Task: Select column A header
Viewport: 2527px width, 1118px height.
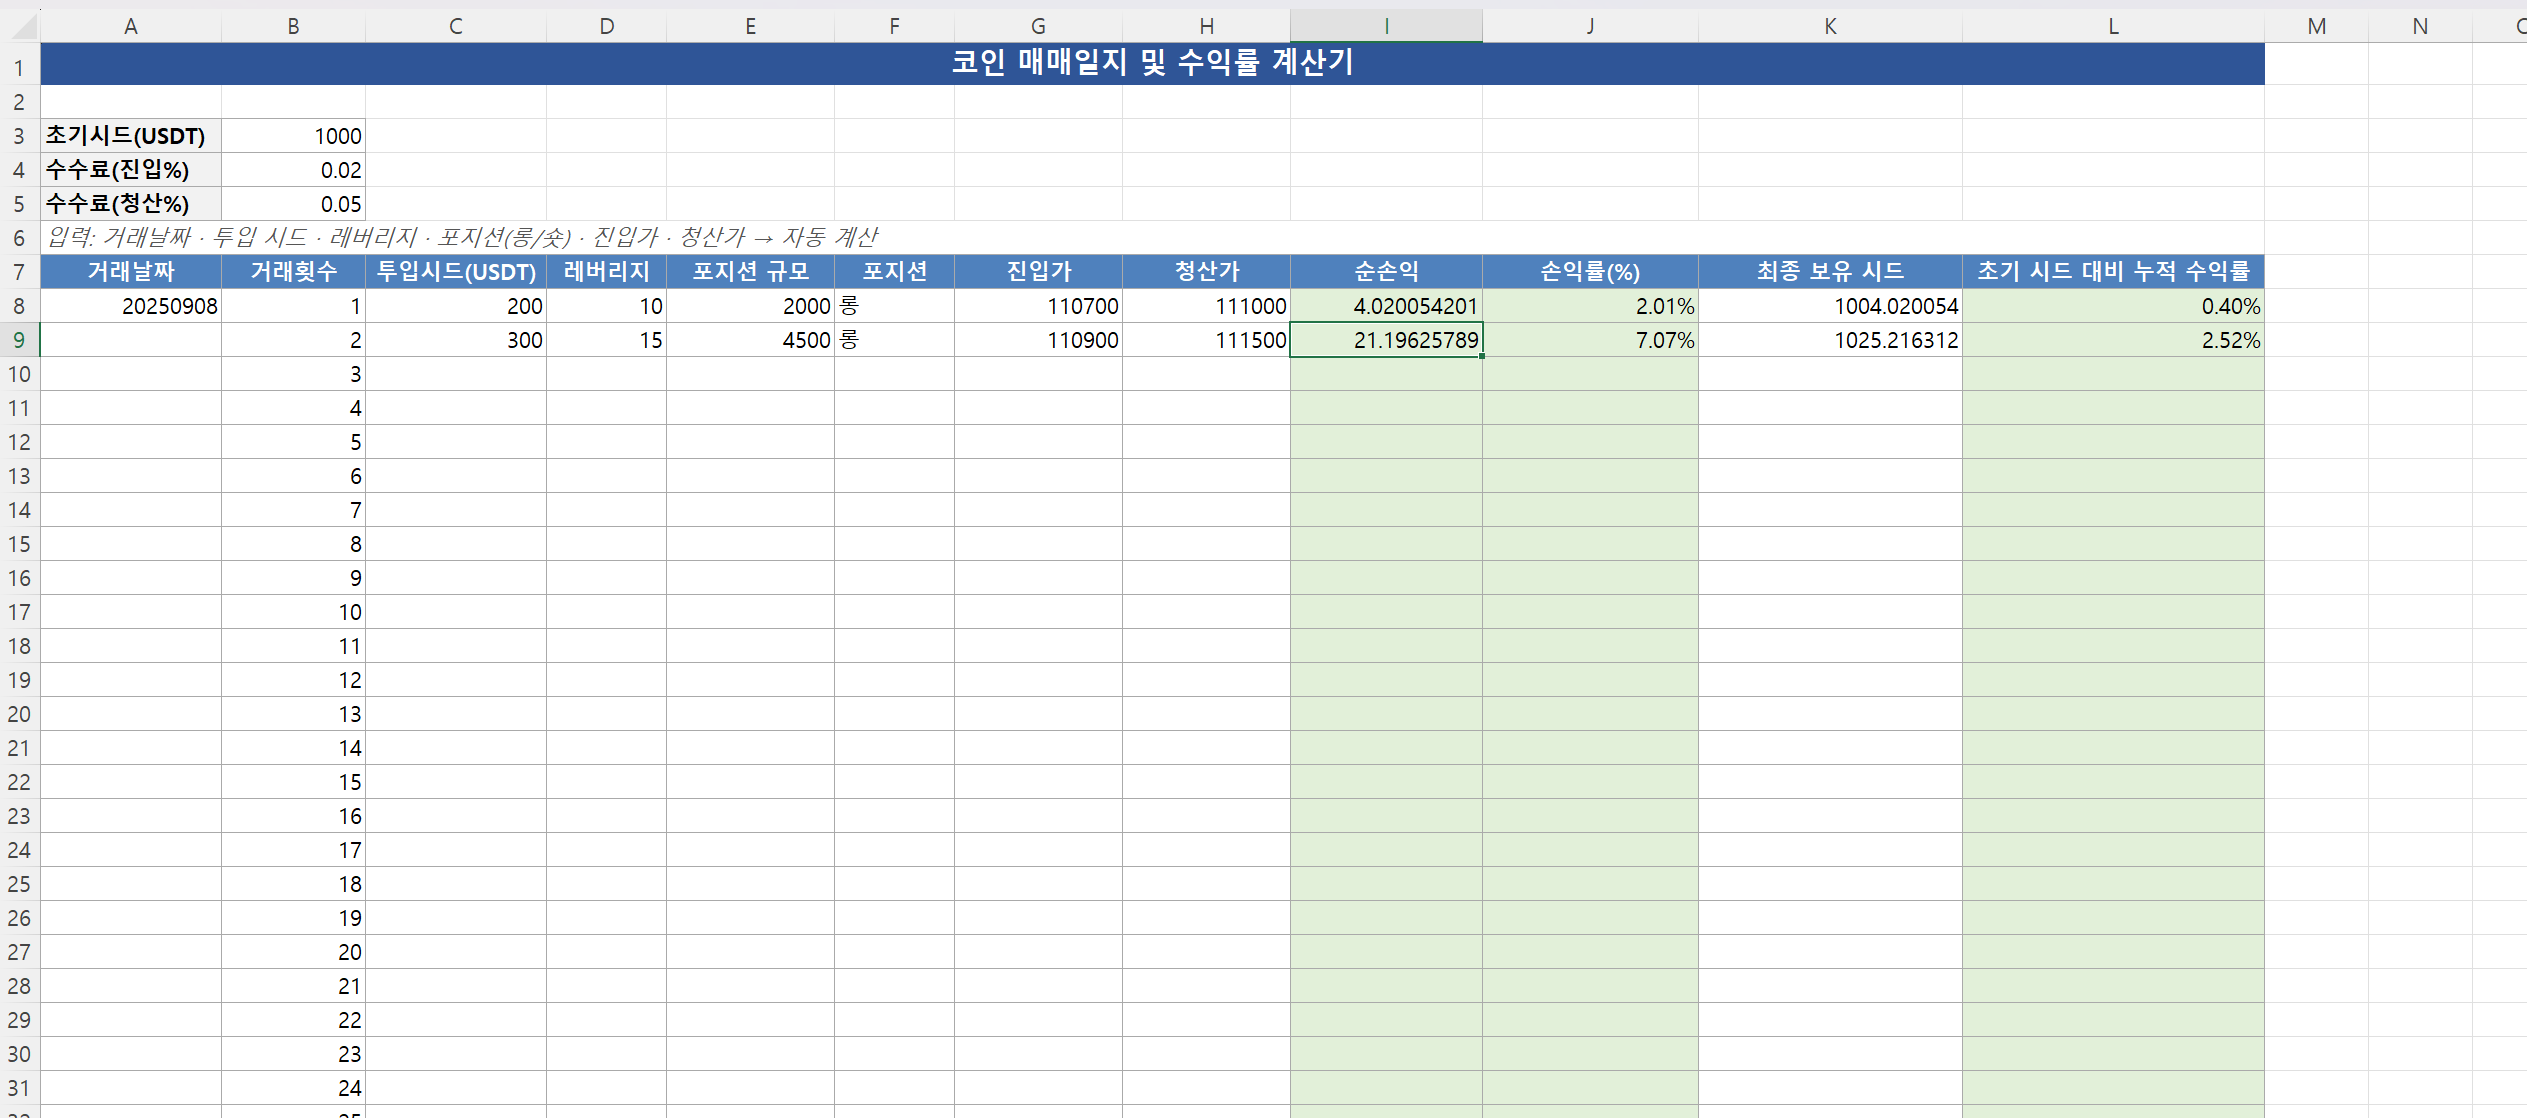Action: coord(130,26)
